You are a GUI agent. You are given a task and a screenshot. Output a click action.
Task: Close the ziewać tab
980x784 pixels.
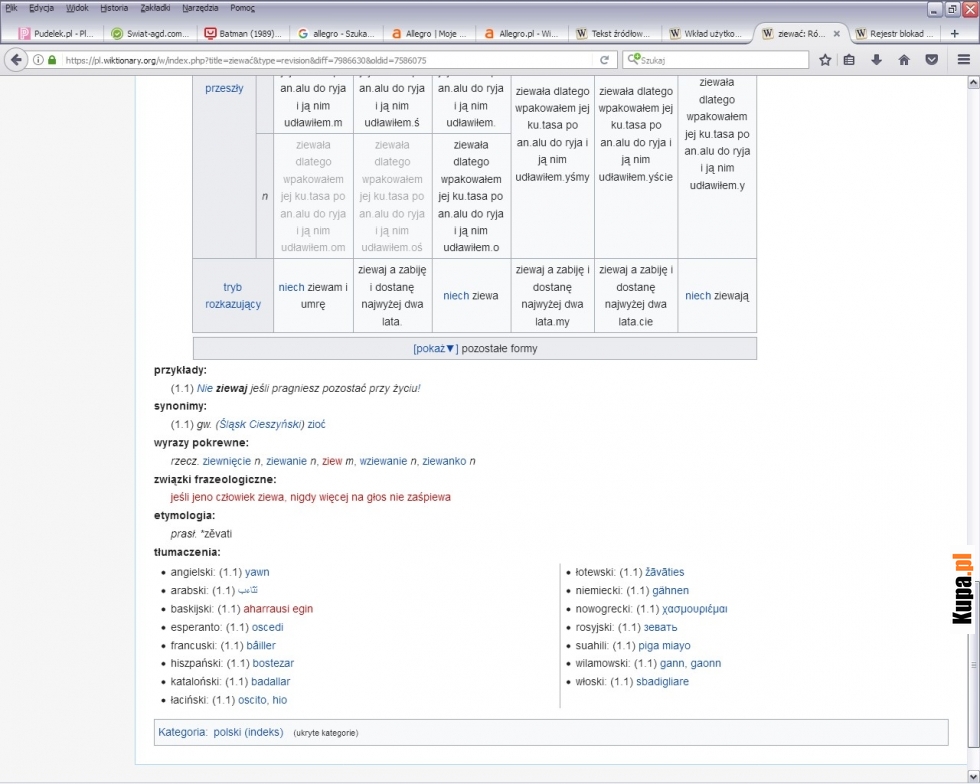point(837,34)
